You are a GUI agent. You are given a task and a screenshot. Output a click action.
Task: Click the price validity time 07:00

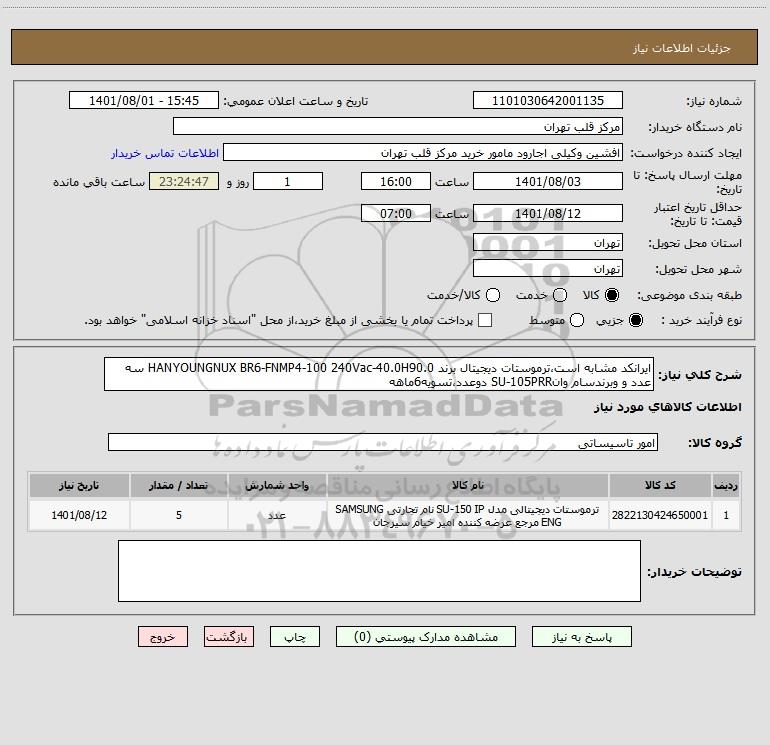click(x=396, y=213)
